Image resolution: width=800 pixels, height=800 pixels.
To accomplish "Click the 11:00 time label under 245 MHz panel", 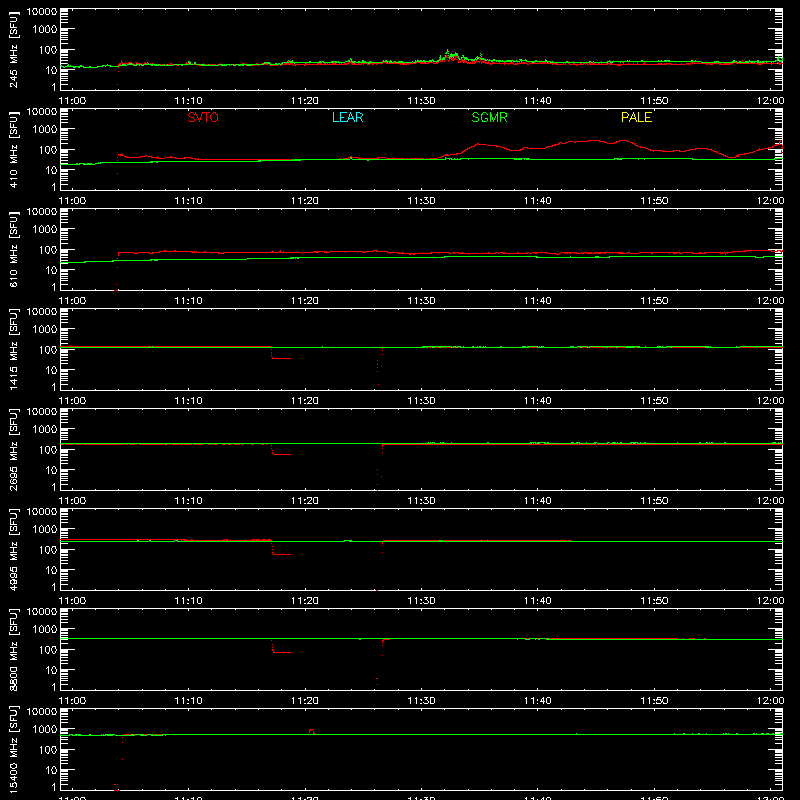I will (x=72, y=101).
